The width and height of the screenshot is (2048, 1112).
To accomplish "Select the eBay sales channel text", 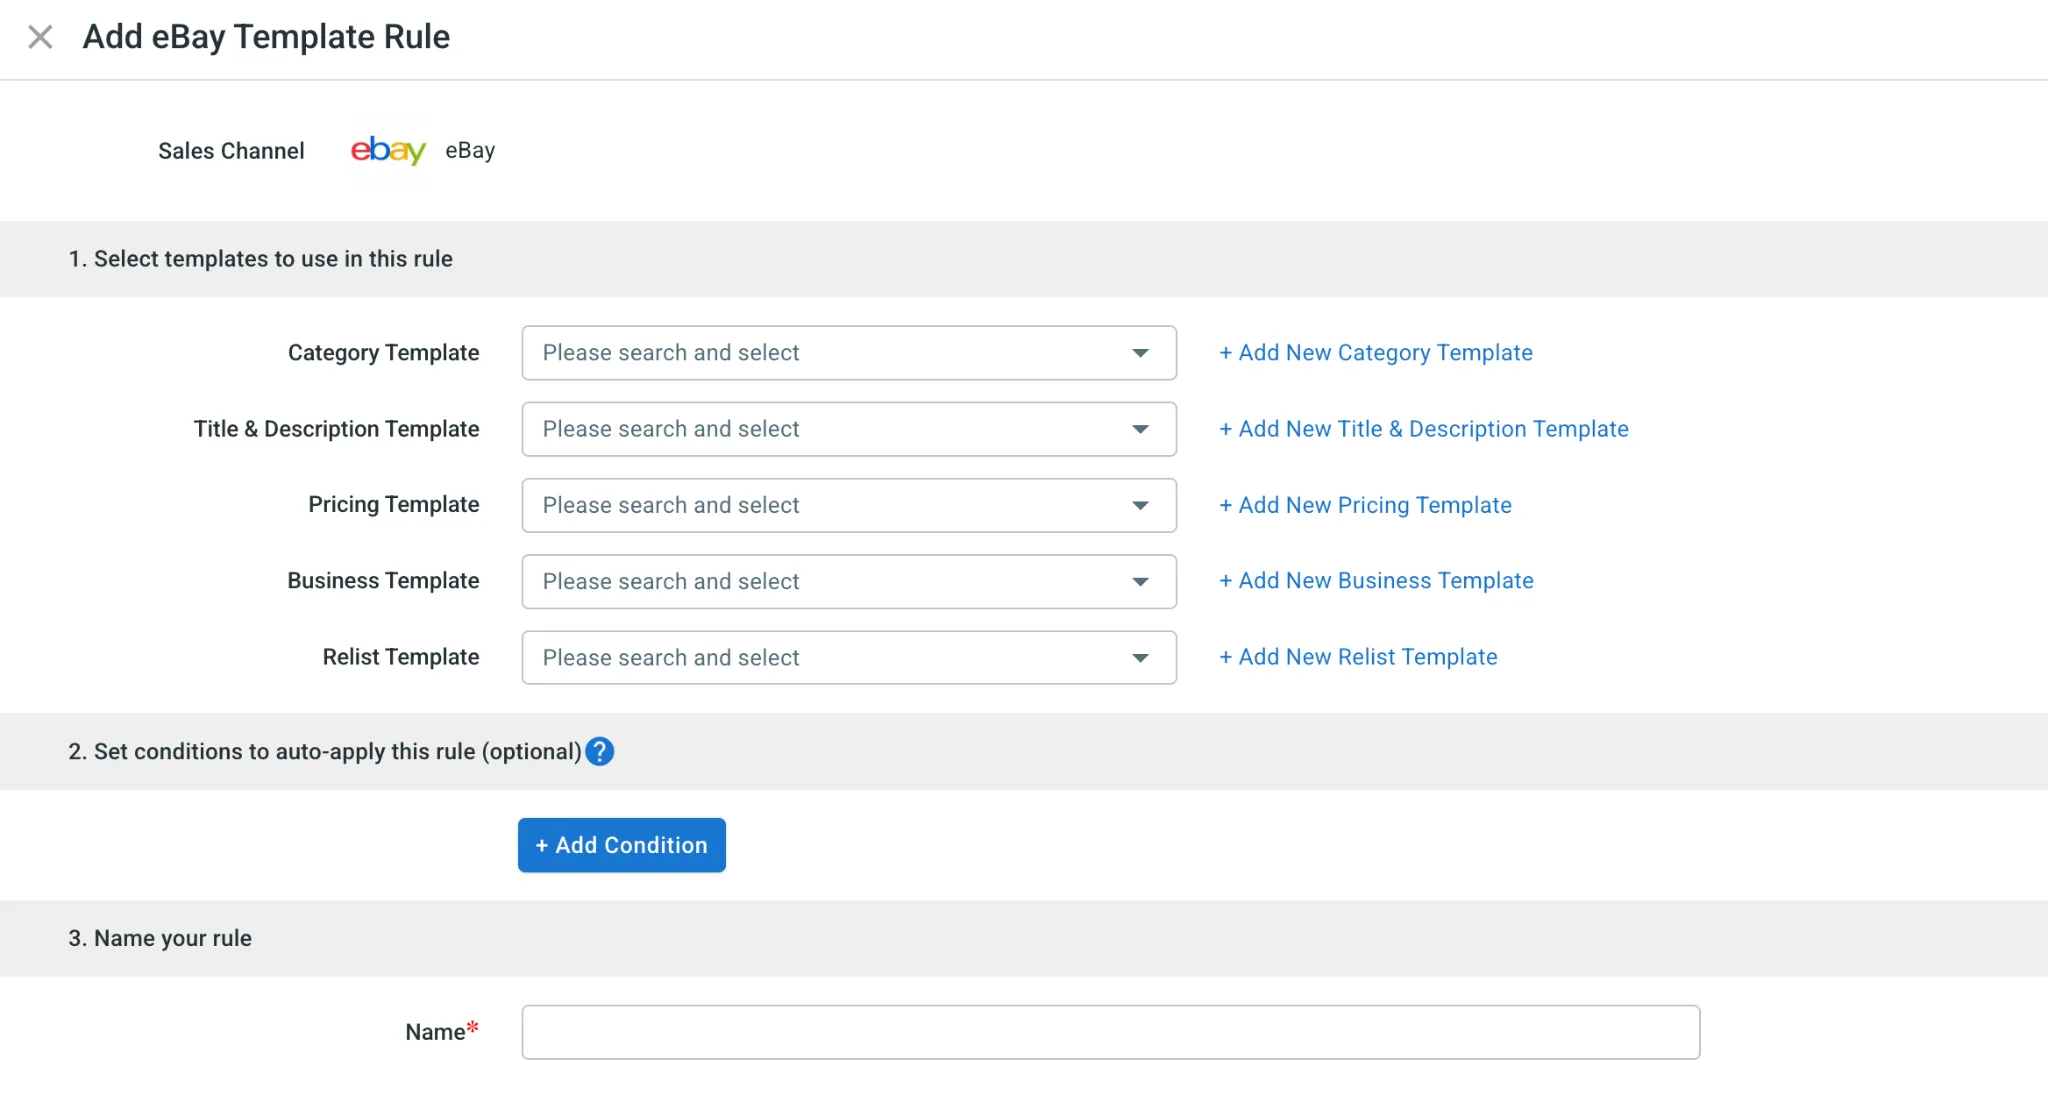I will click(470, 150).
